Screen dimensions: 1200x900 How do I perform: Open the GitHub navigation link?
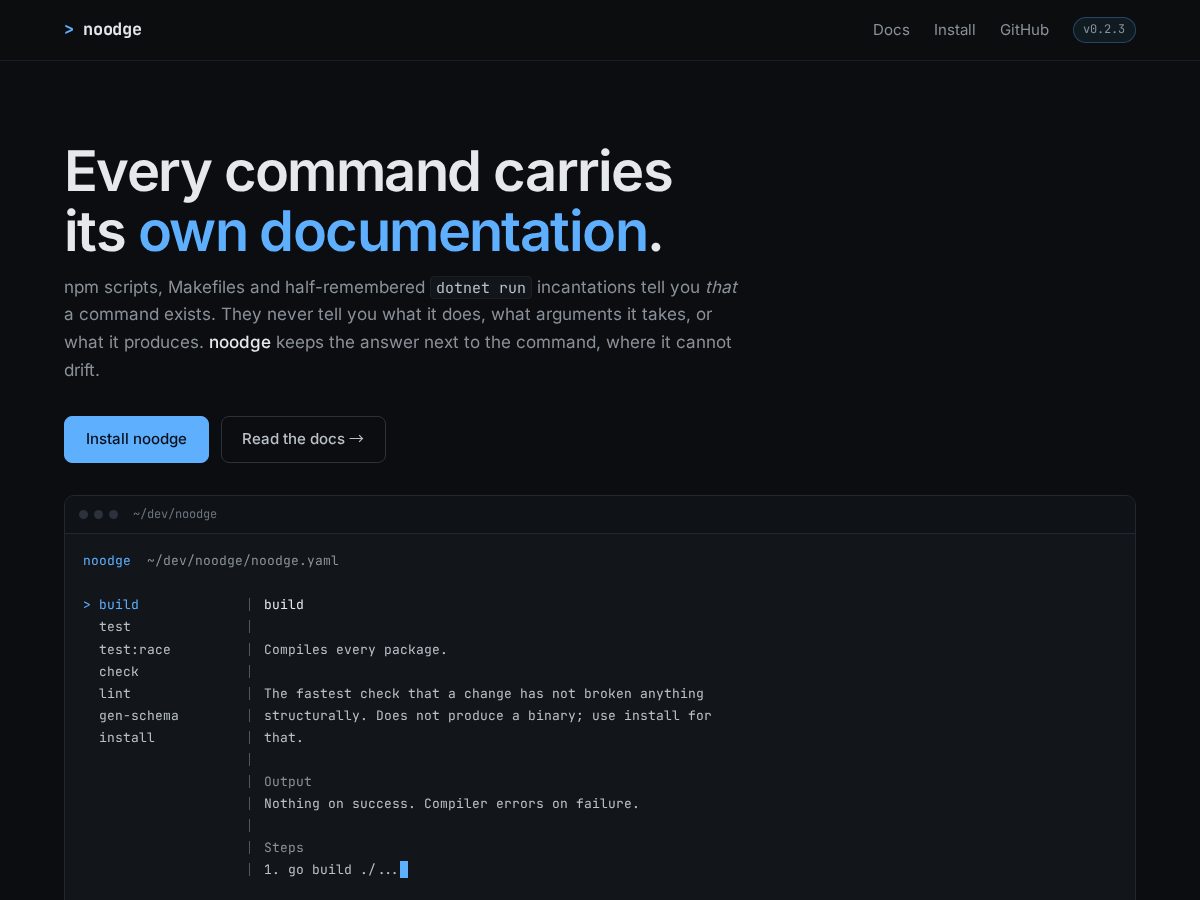[1024, 30]
